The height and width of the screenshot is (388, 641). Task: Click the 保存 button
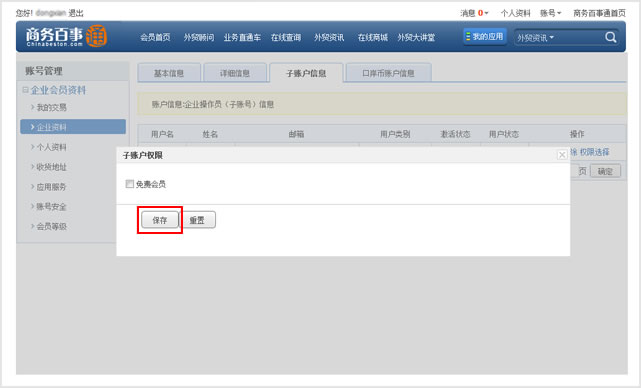160,220
